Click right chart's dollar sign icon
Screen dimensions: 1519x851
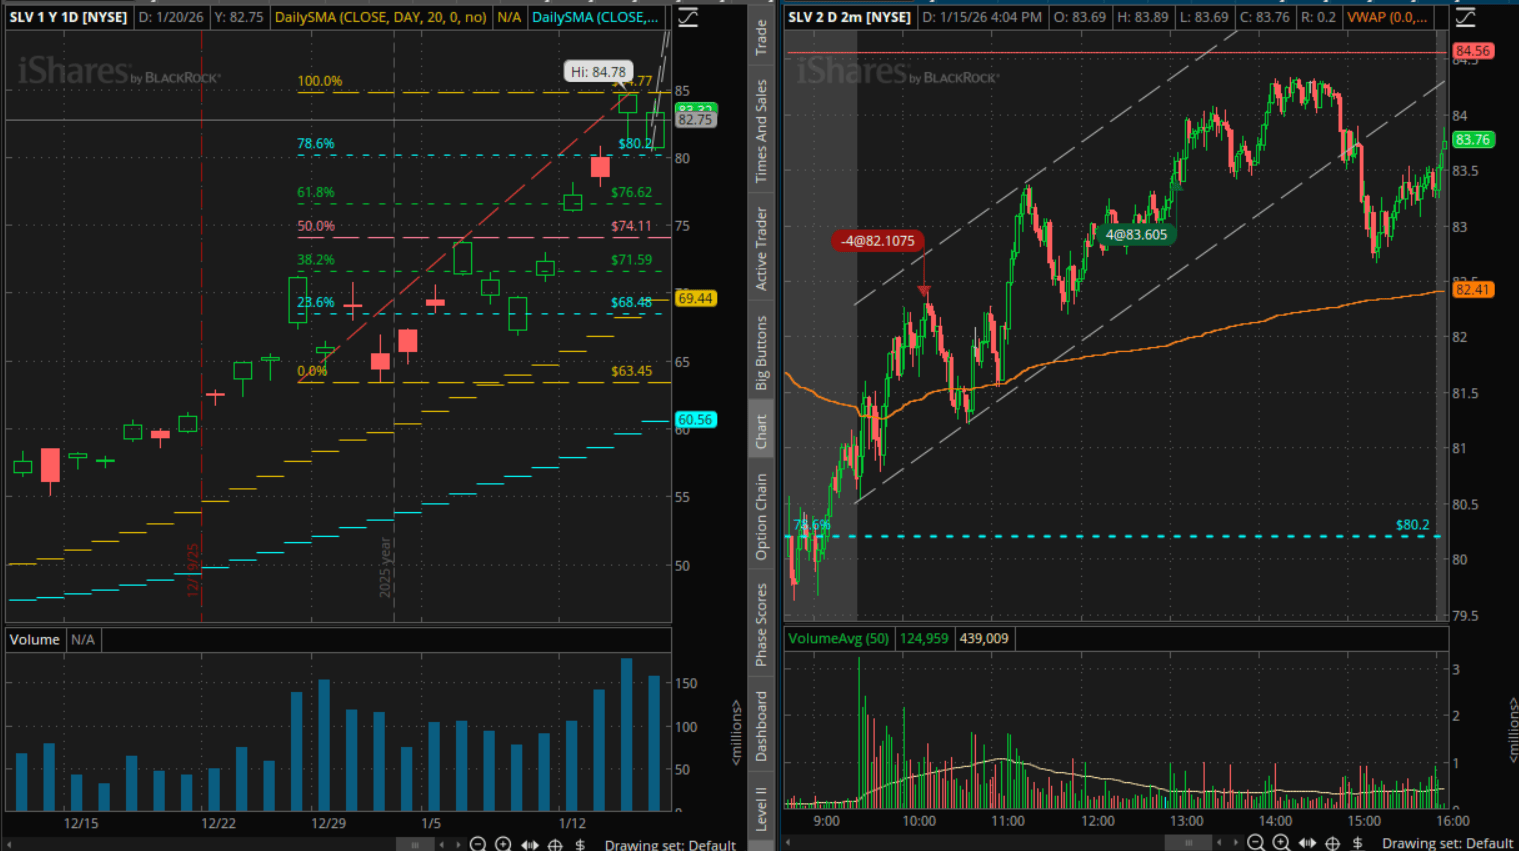pos(1358,843)
